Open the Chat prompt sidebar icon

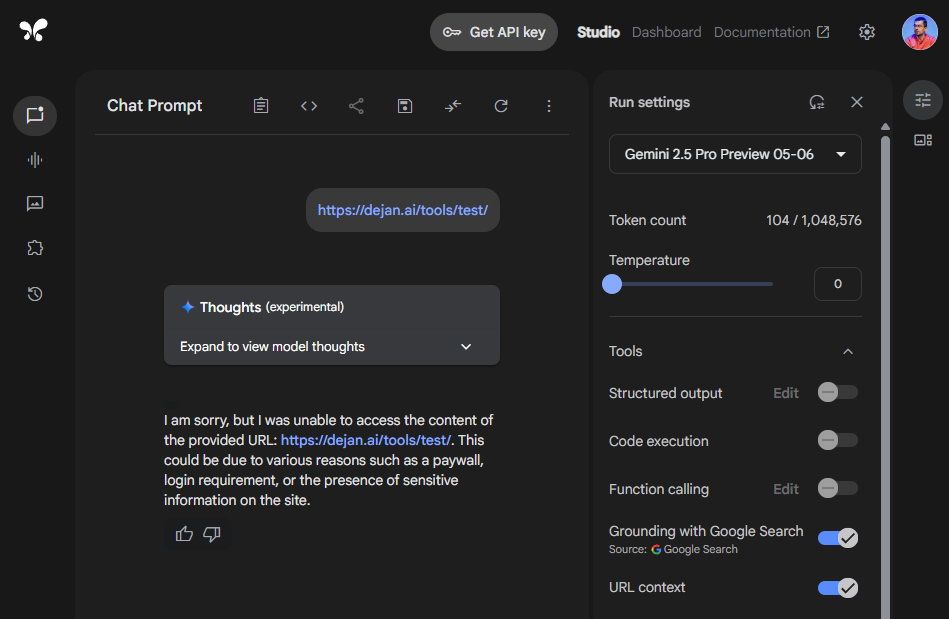(x=35, y=115)
